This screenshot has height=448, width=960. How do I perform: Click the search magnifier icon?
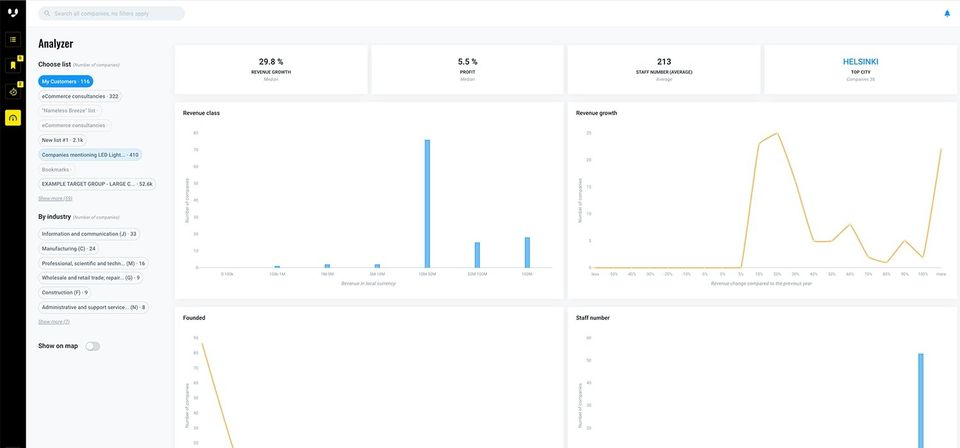(47, 13)
